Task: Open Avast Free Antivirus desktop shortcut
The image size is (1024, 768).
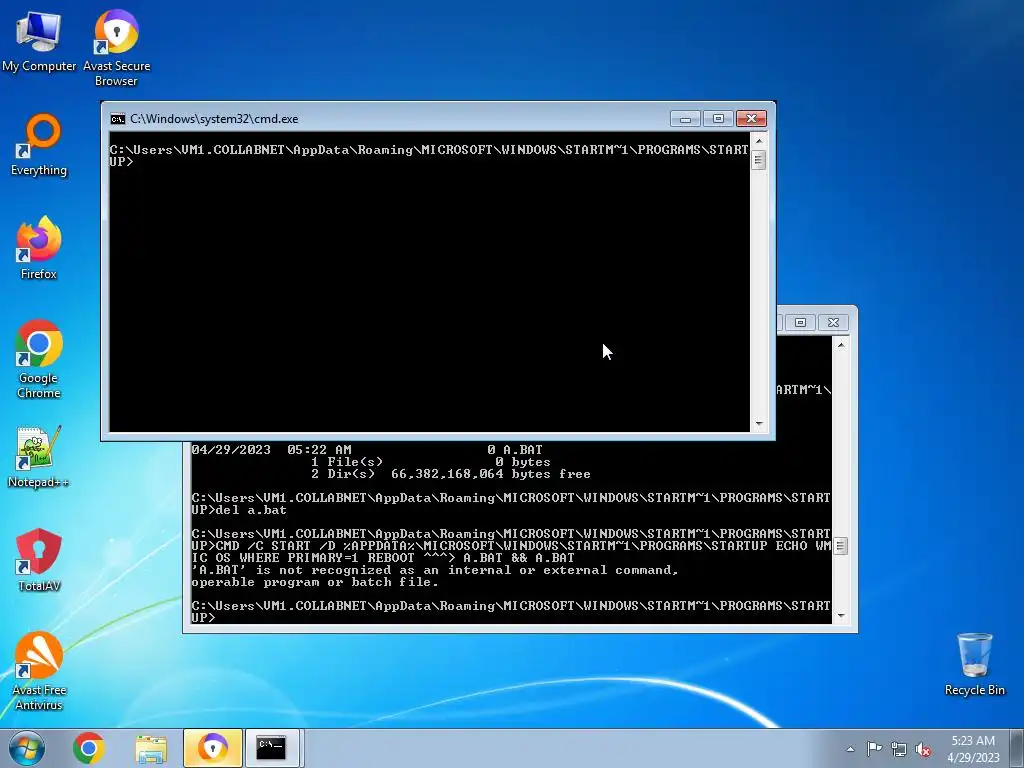Action: point(39,671)
